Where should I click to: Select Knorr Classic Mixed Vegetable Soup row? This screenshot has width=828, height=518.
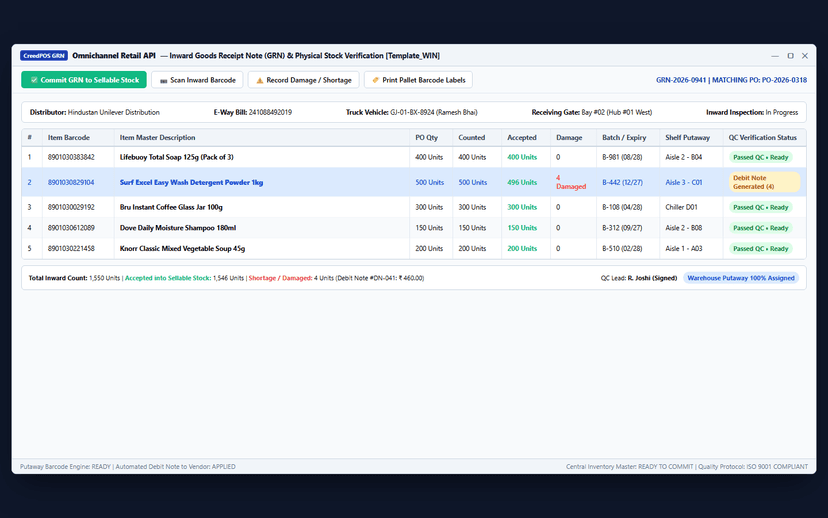(414, 248)
